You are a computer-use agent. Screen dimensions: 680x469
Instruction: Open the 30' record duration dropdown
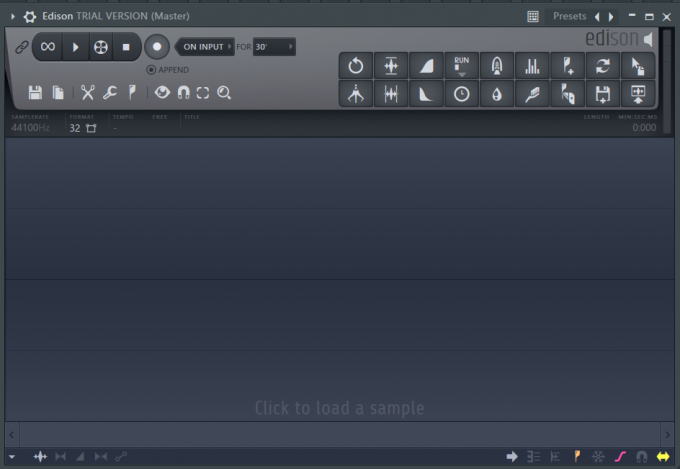click(x=274, y=46)
